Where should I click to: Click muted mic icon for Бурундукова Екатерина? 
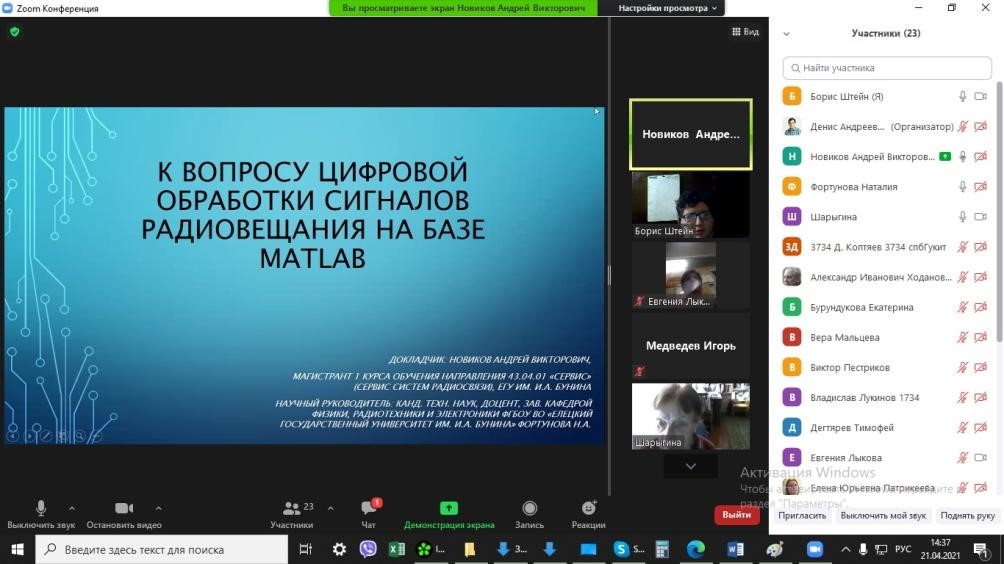962,307
